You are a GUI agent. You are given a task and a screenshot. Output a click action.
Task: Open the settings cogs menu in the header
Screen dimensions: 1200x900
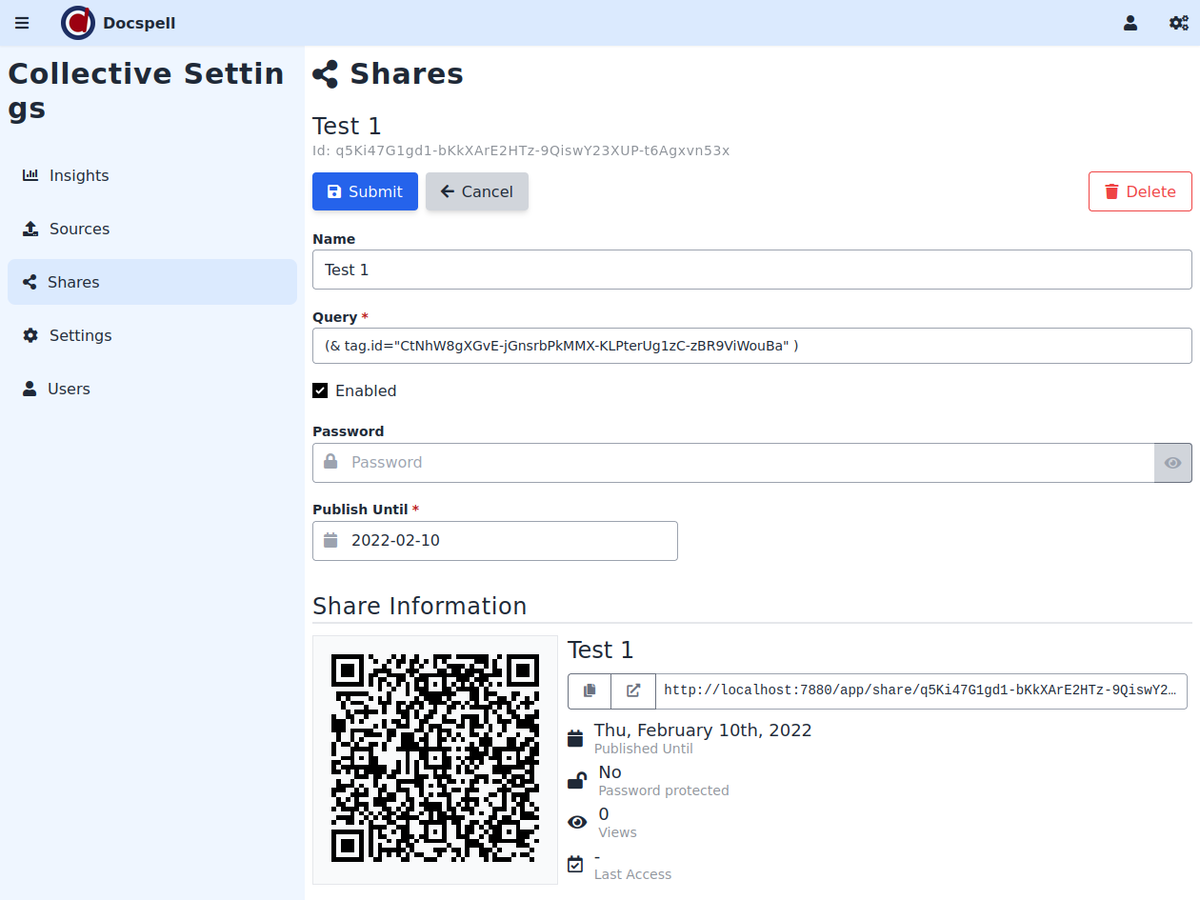click(1178, 23)
